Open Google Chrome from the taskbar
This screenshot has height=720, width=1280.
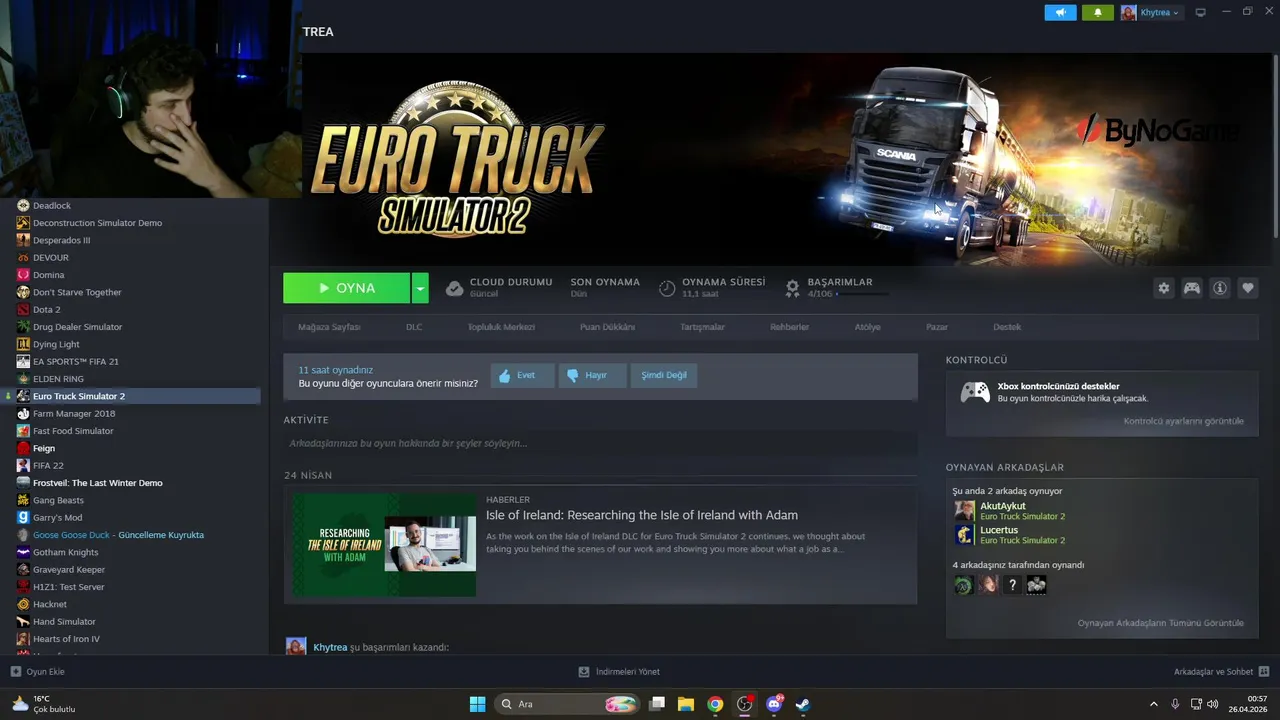tap(715, 704)
